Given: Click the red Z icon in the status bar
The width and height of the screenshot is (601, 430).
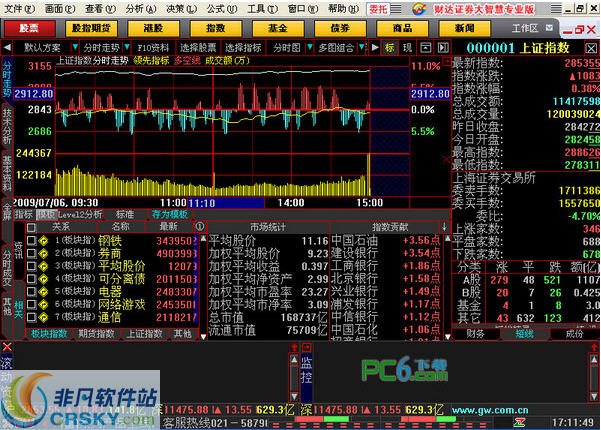Looking at the screenshot, I should point(520,422).
